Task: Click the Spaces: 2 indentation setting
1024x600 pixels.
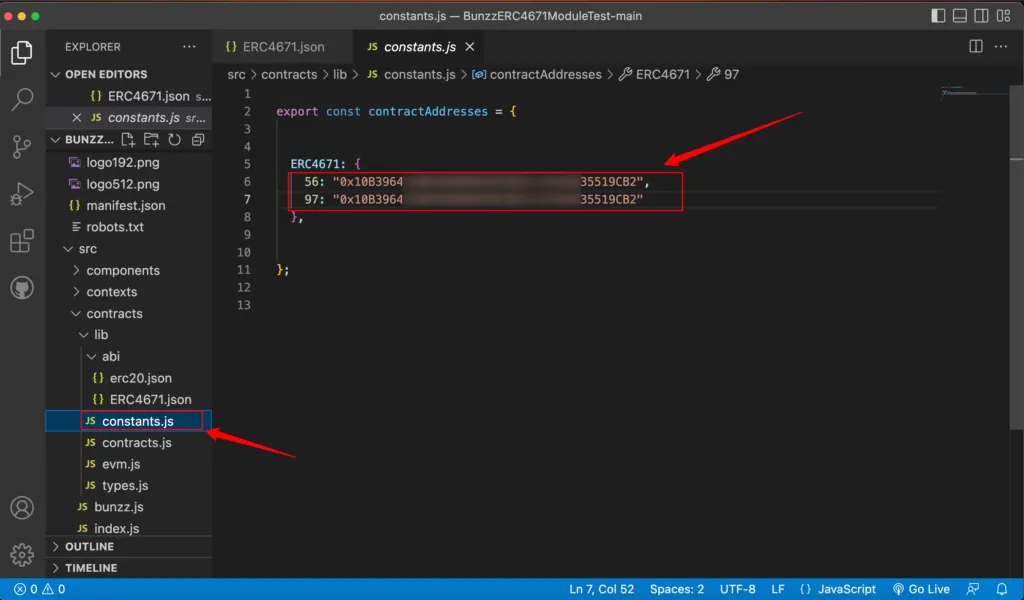Action: [x=677, y=589]
